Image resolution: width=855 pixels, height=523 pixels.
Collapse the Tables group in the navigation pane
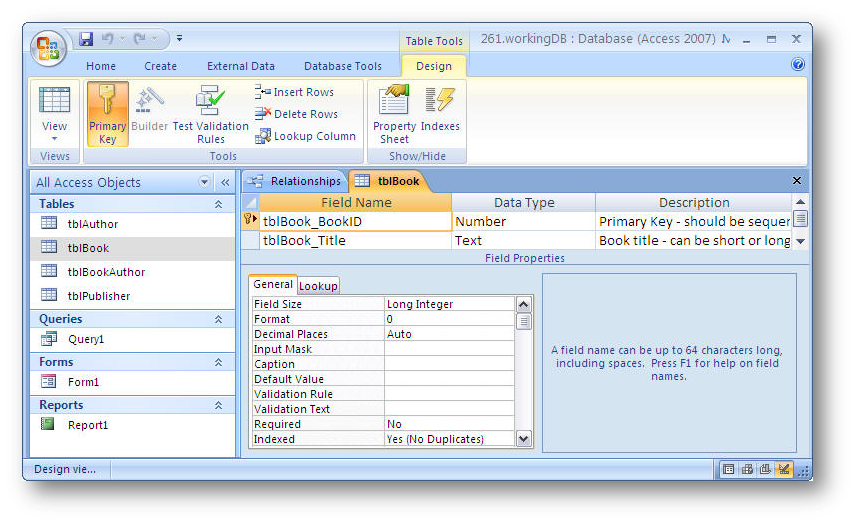(218, 204)
